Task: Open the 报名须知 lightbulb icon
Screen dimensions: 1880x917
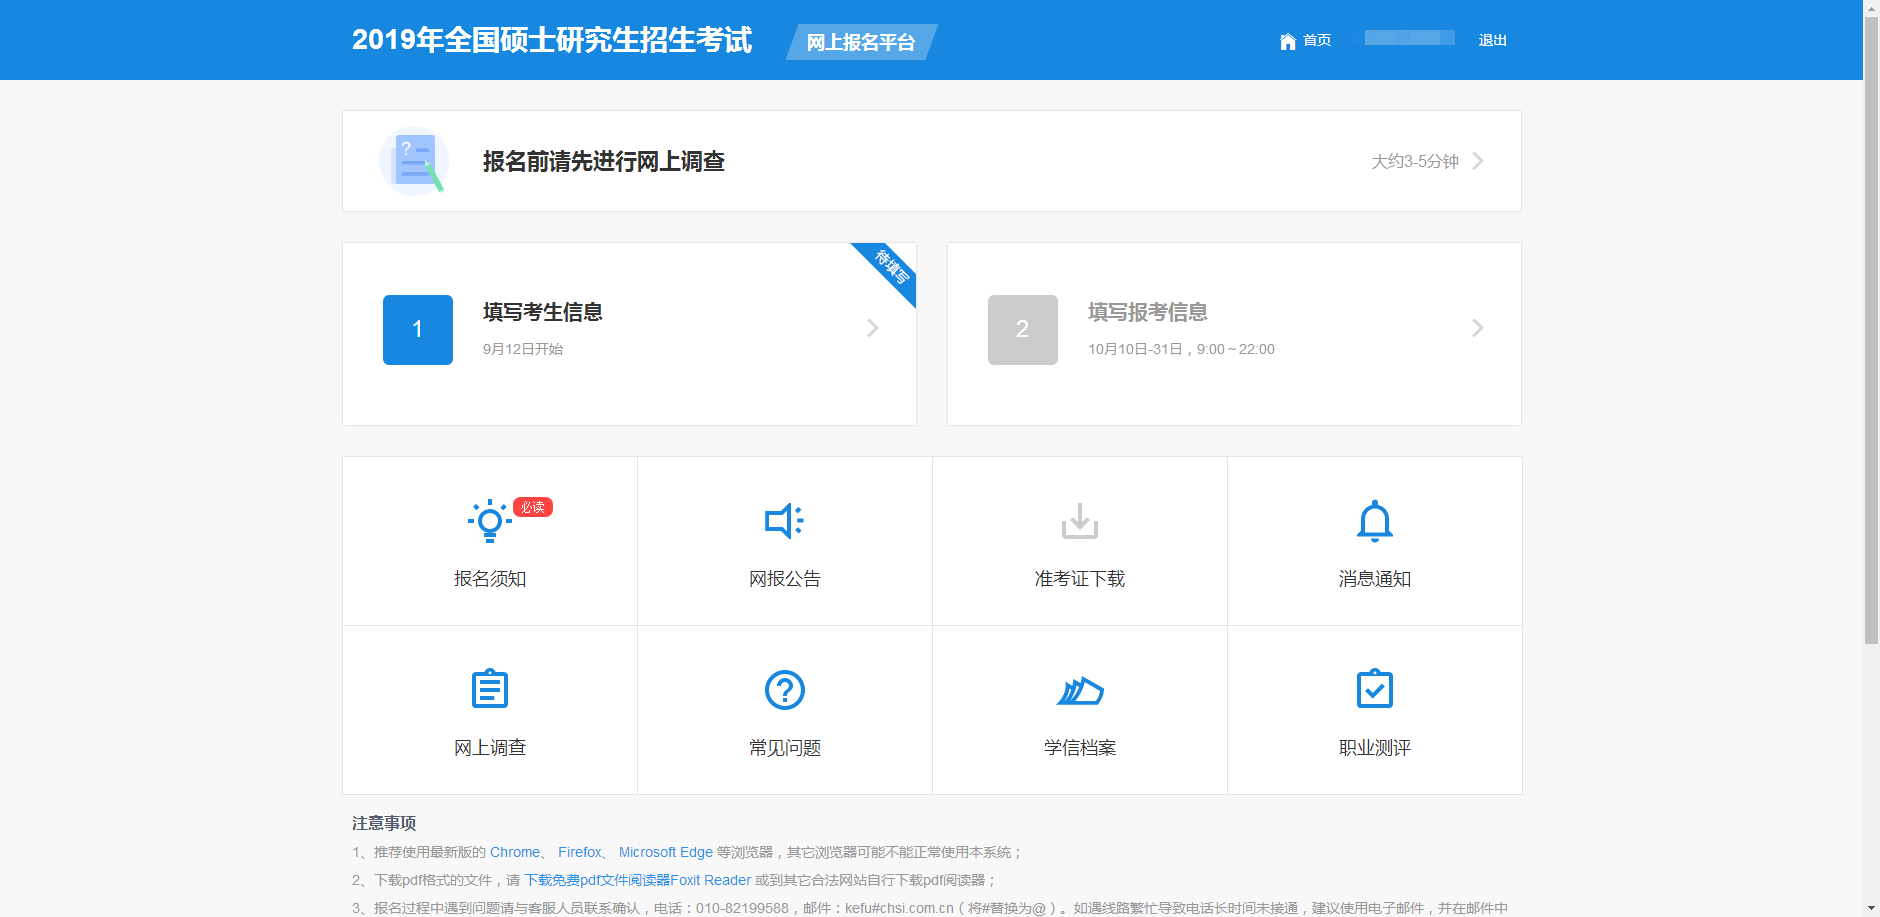Action: point(489,521)
